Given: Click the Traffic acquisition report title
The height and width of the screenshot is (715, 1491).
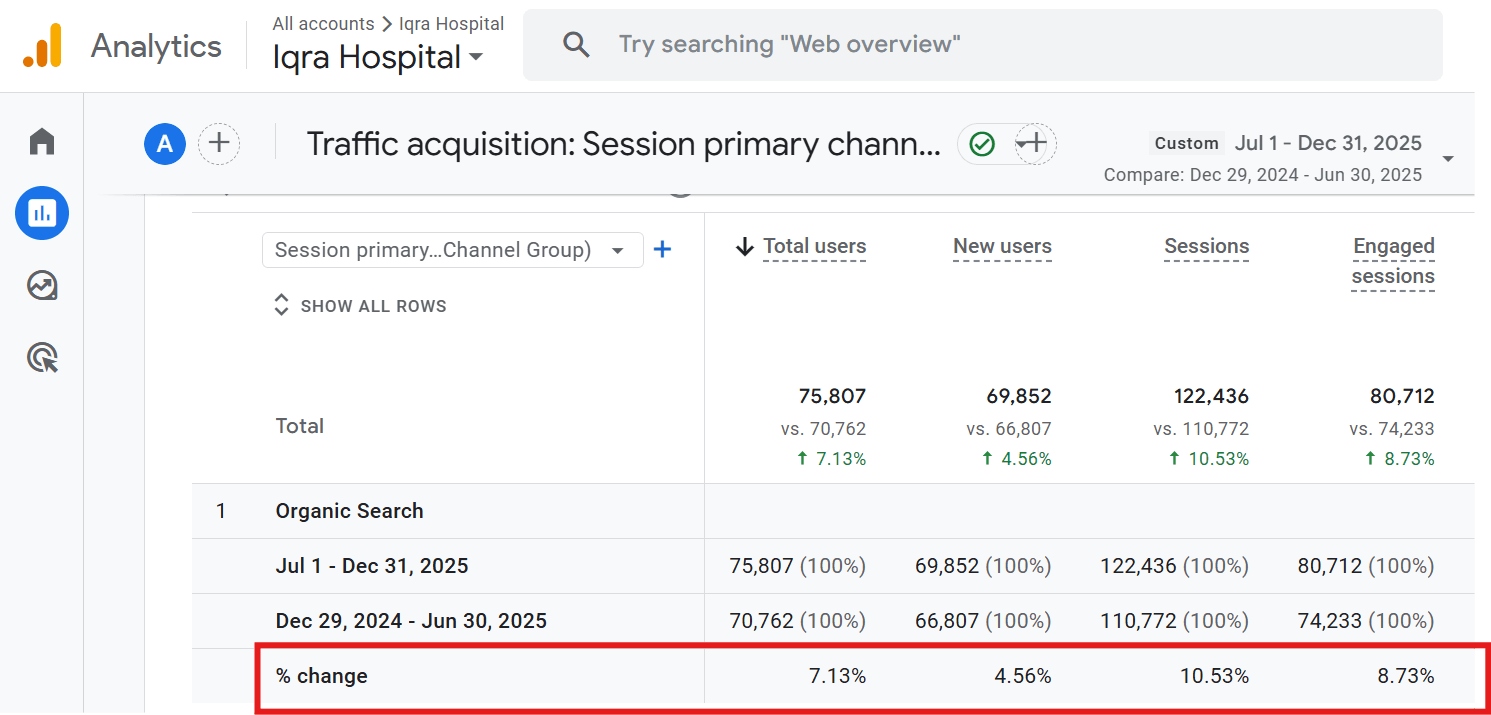Looking at the screenshot, I should tap(623, 144).
